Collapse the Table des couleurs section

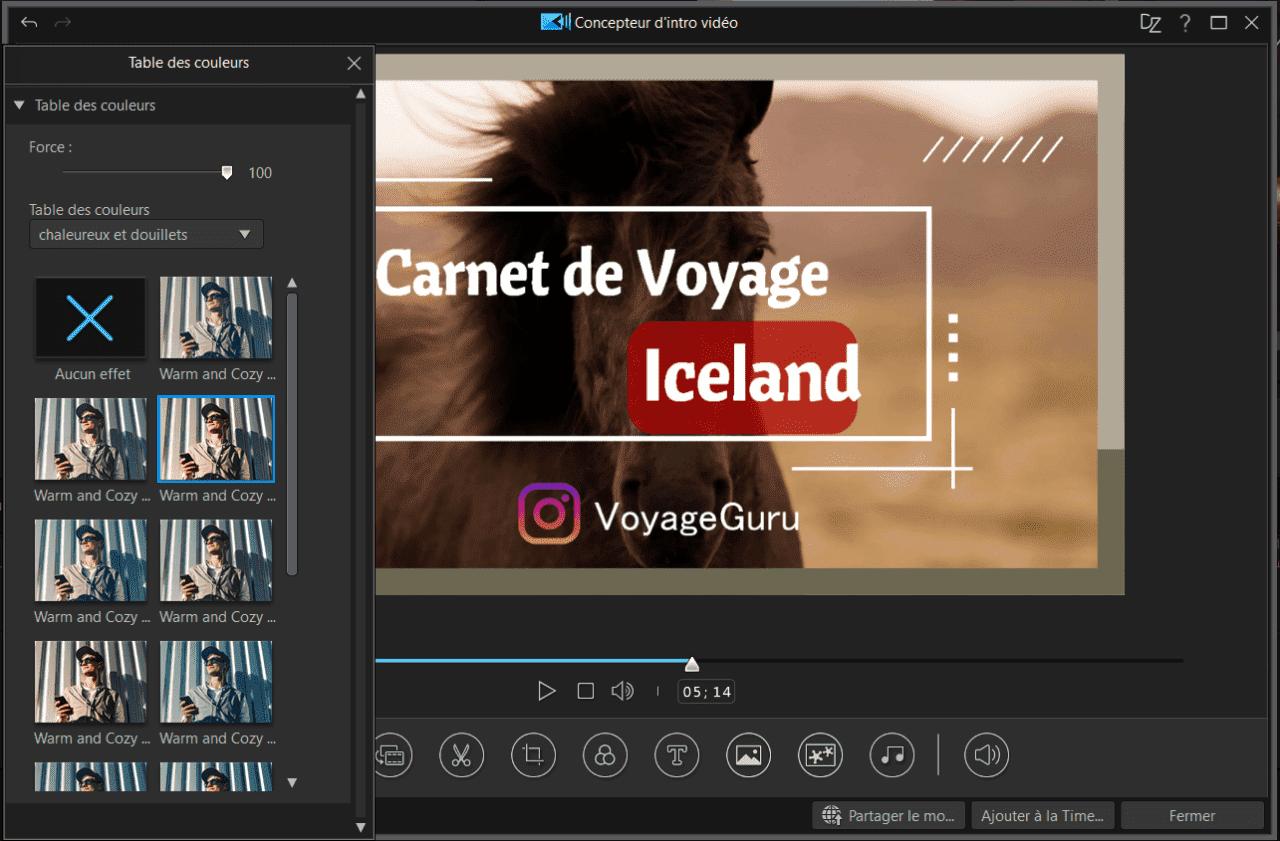(19, 105)
